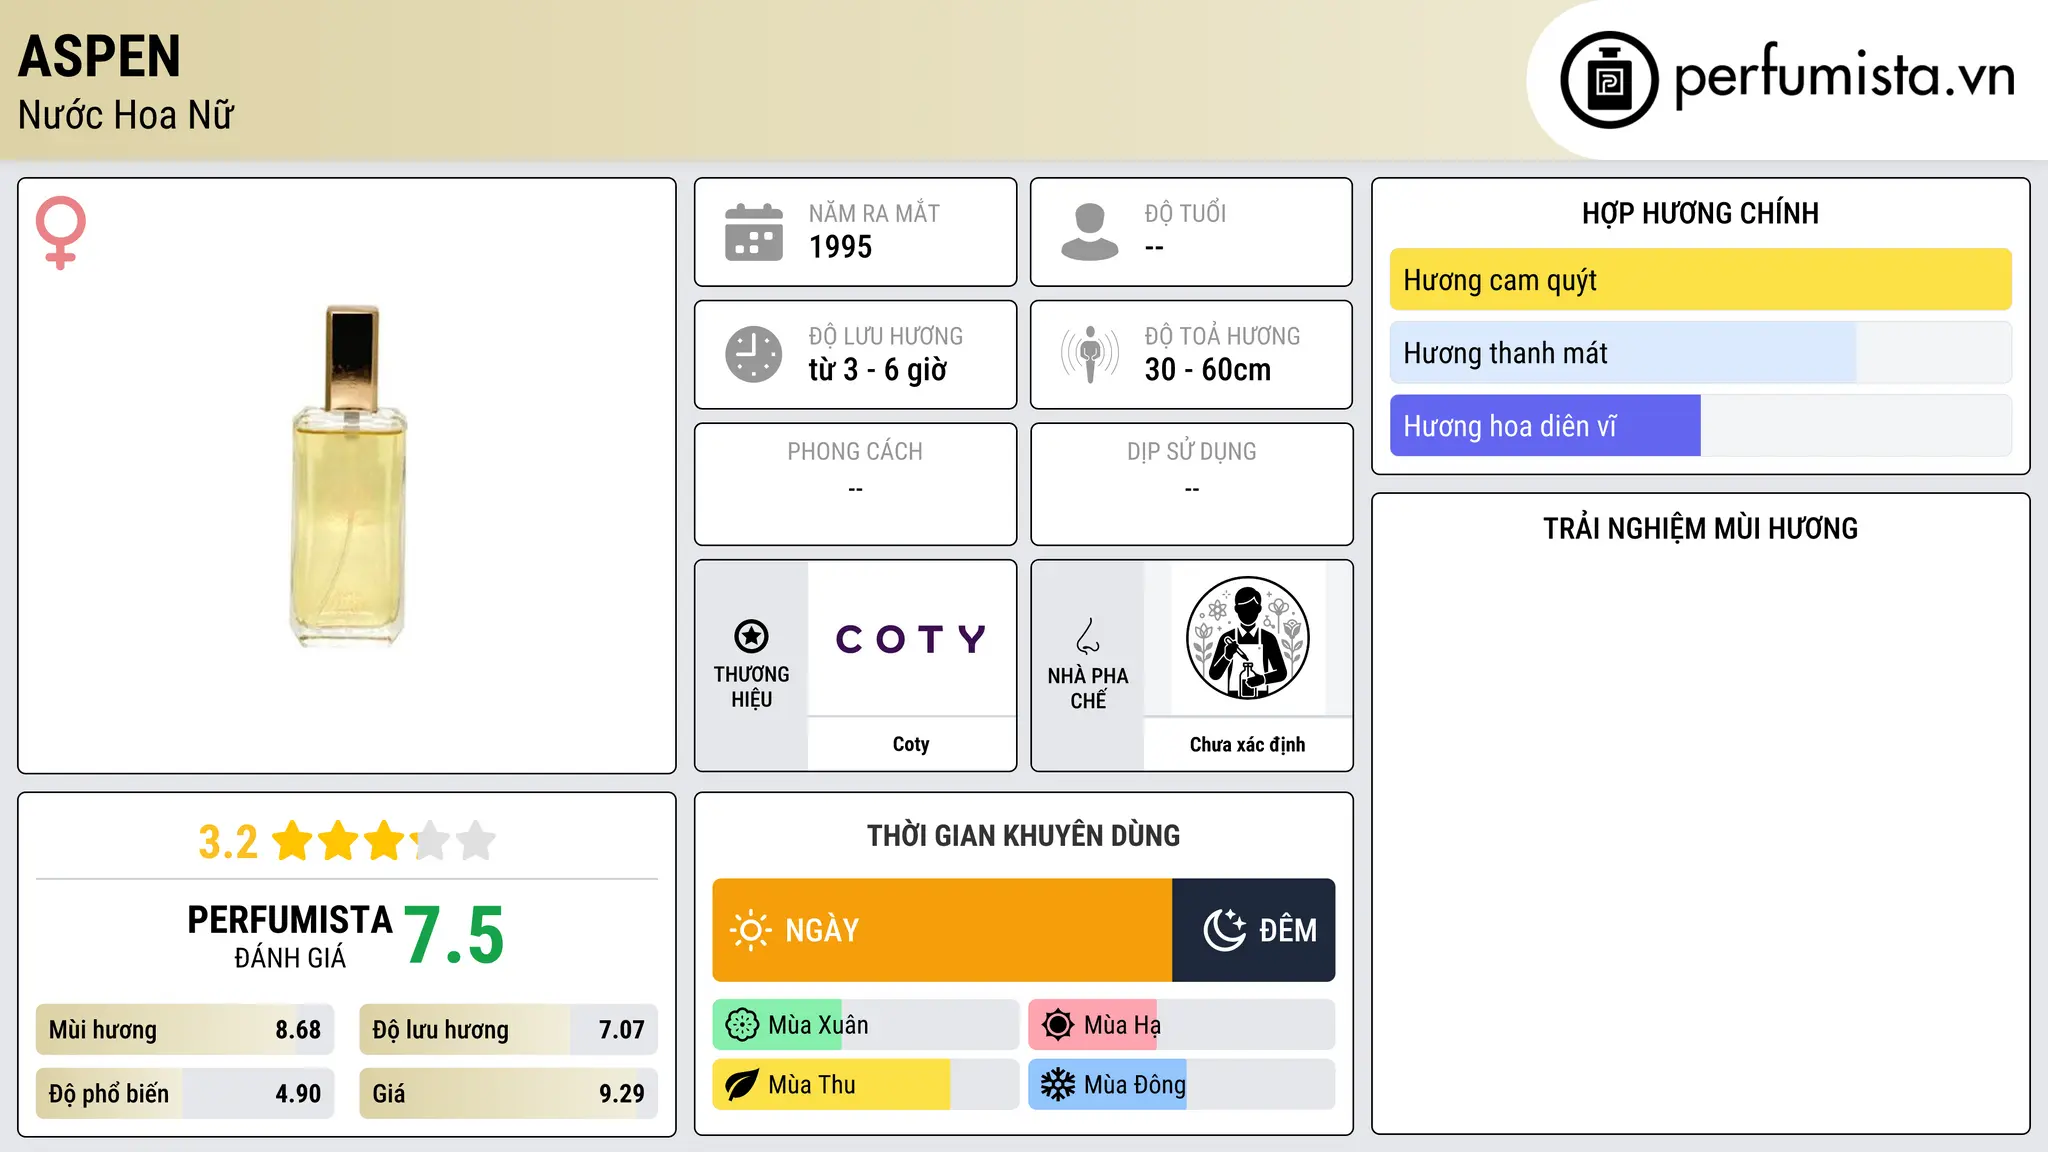Click the TRẢI NGHIỆM MÙI HƯƠNG heading
This screenshot has width=2048, height=1152.
[x=1700, y=529]
